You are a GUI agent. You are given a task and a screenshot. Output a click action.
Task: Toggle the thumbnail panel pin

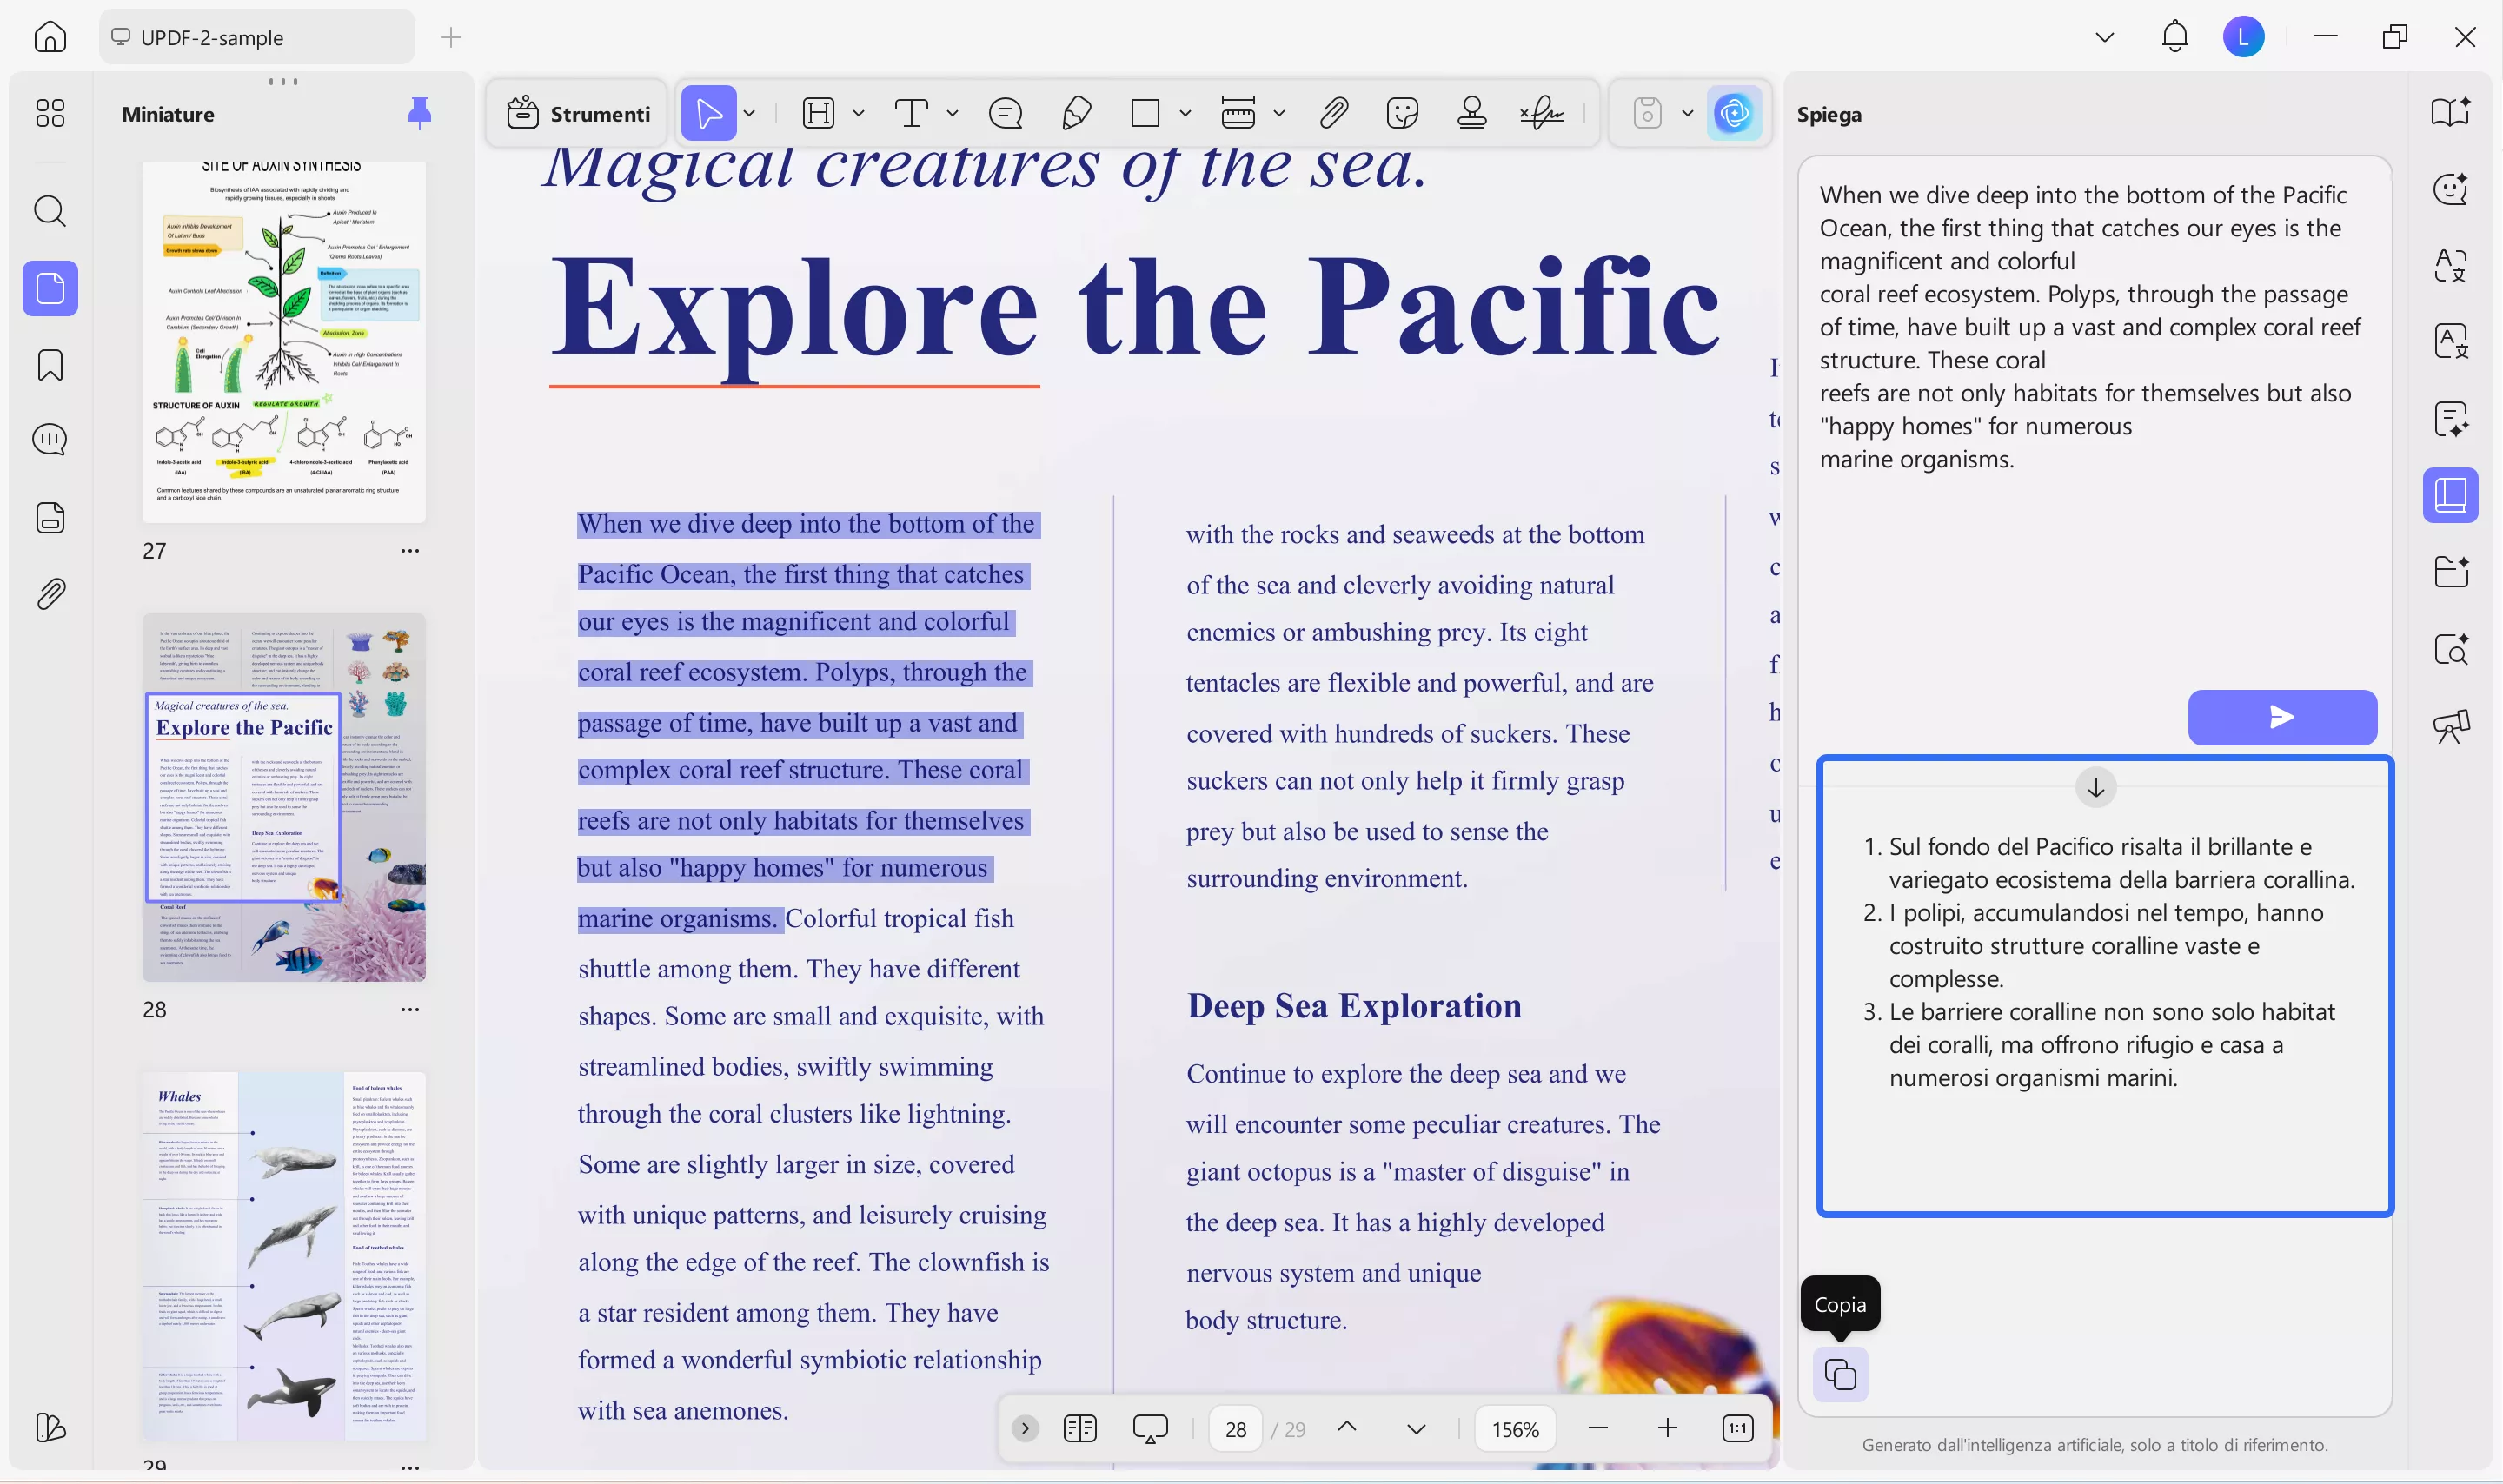pos(420,113)
